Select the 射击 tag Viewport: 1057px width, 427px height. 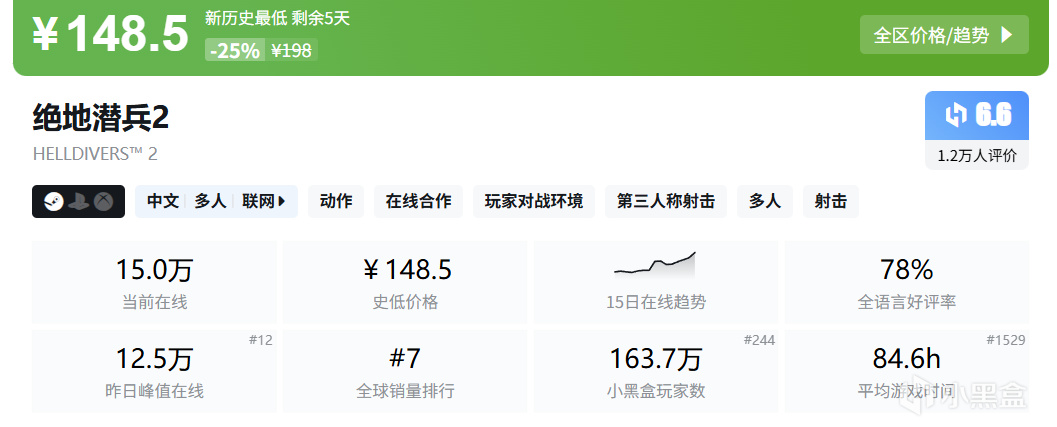830,201
